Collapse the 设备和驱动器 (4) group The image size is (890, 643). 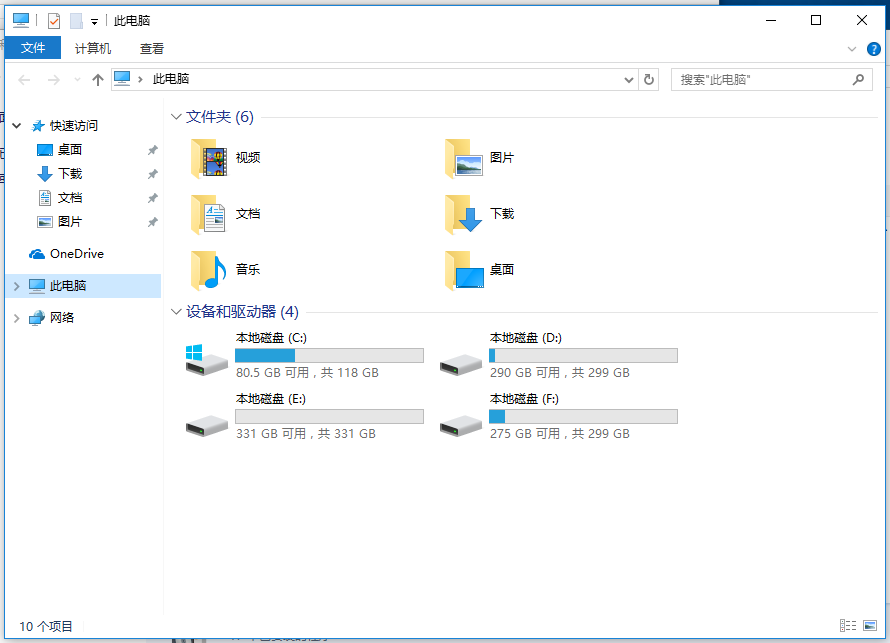pos(176,312)
